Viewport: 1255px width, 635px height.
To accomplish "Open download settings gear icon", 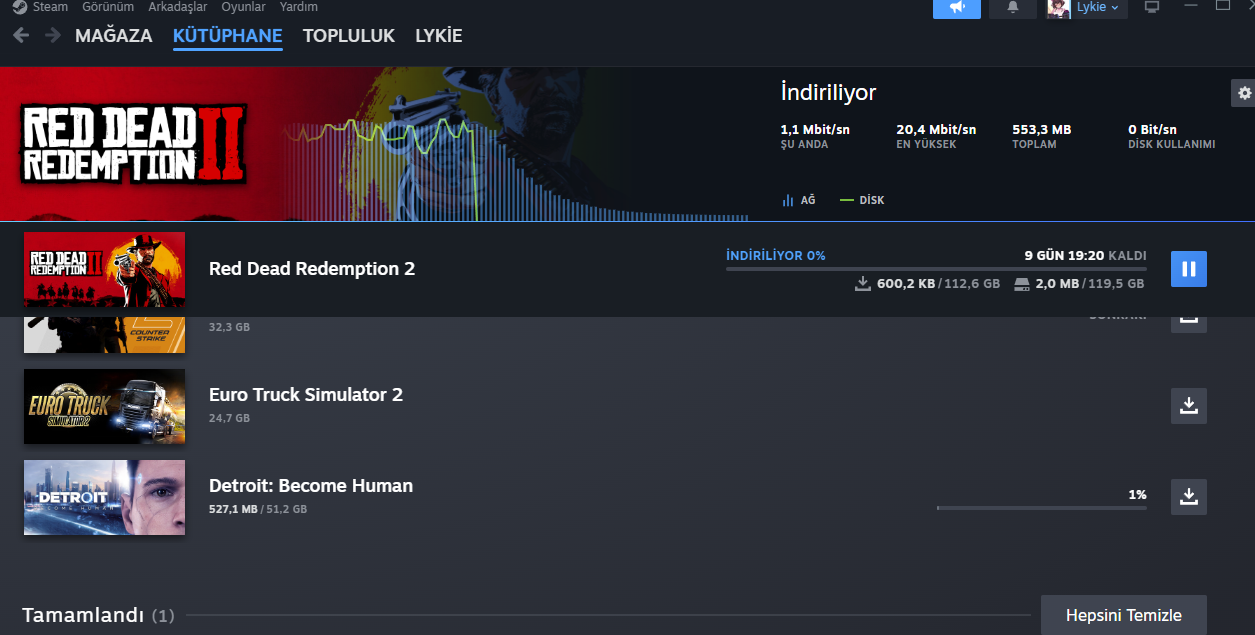I will point(1243,93).
